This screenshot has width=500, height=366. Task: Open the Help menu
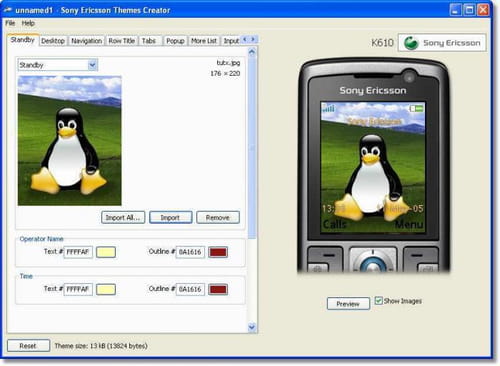click(28, 23)
